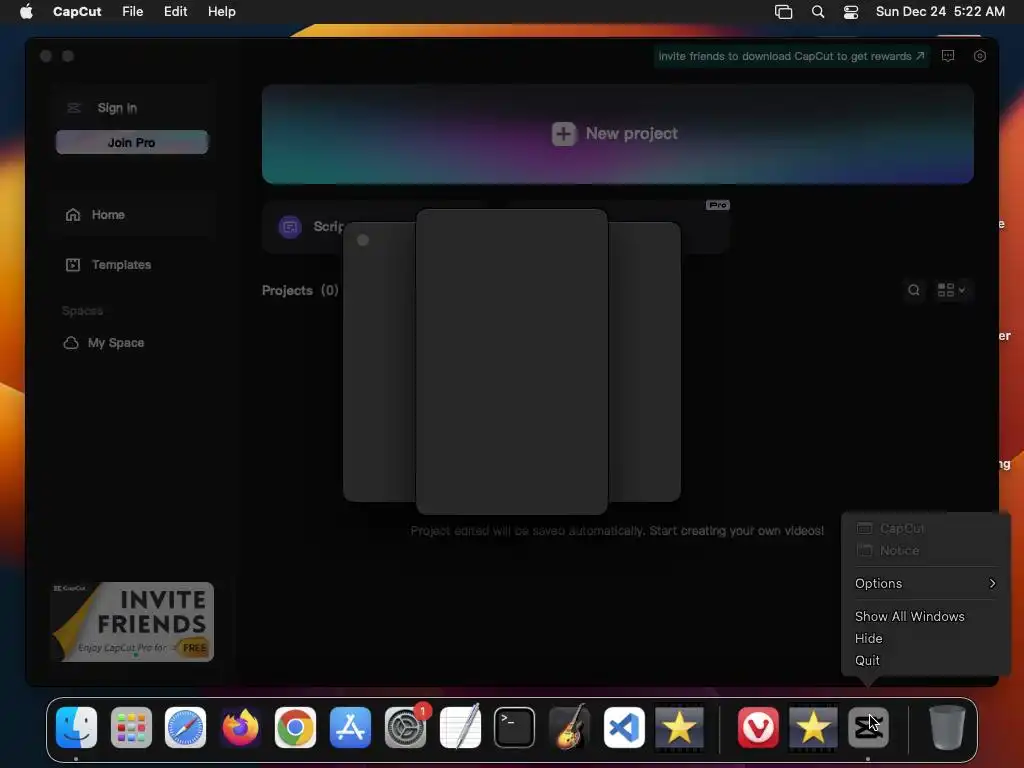Screen dimensions: 1024x768
Task: Open the CapCut menu bar item
Action: (x=77, y=11)
